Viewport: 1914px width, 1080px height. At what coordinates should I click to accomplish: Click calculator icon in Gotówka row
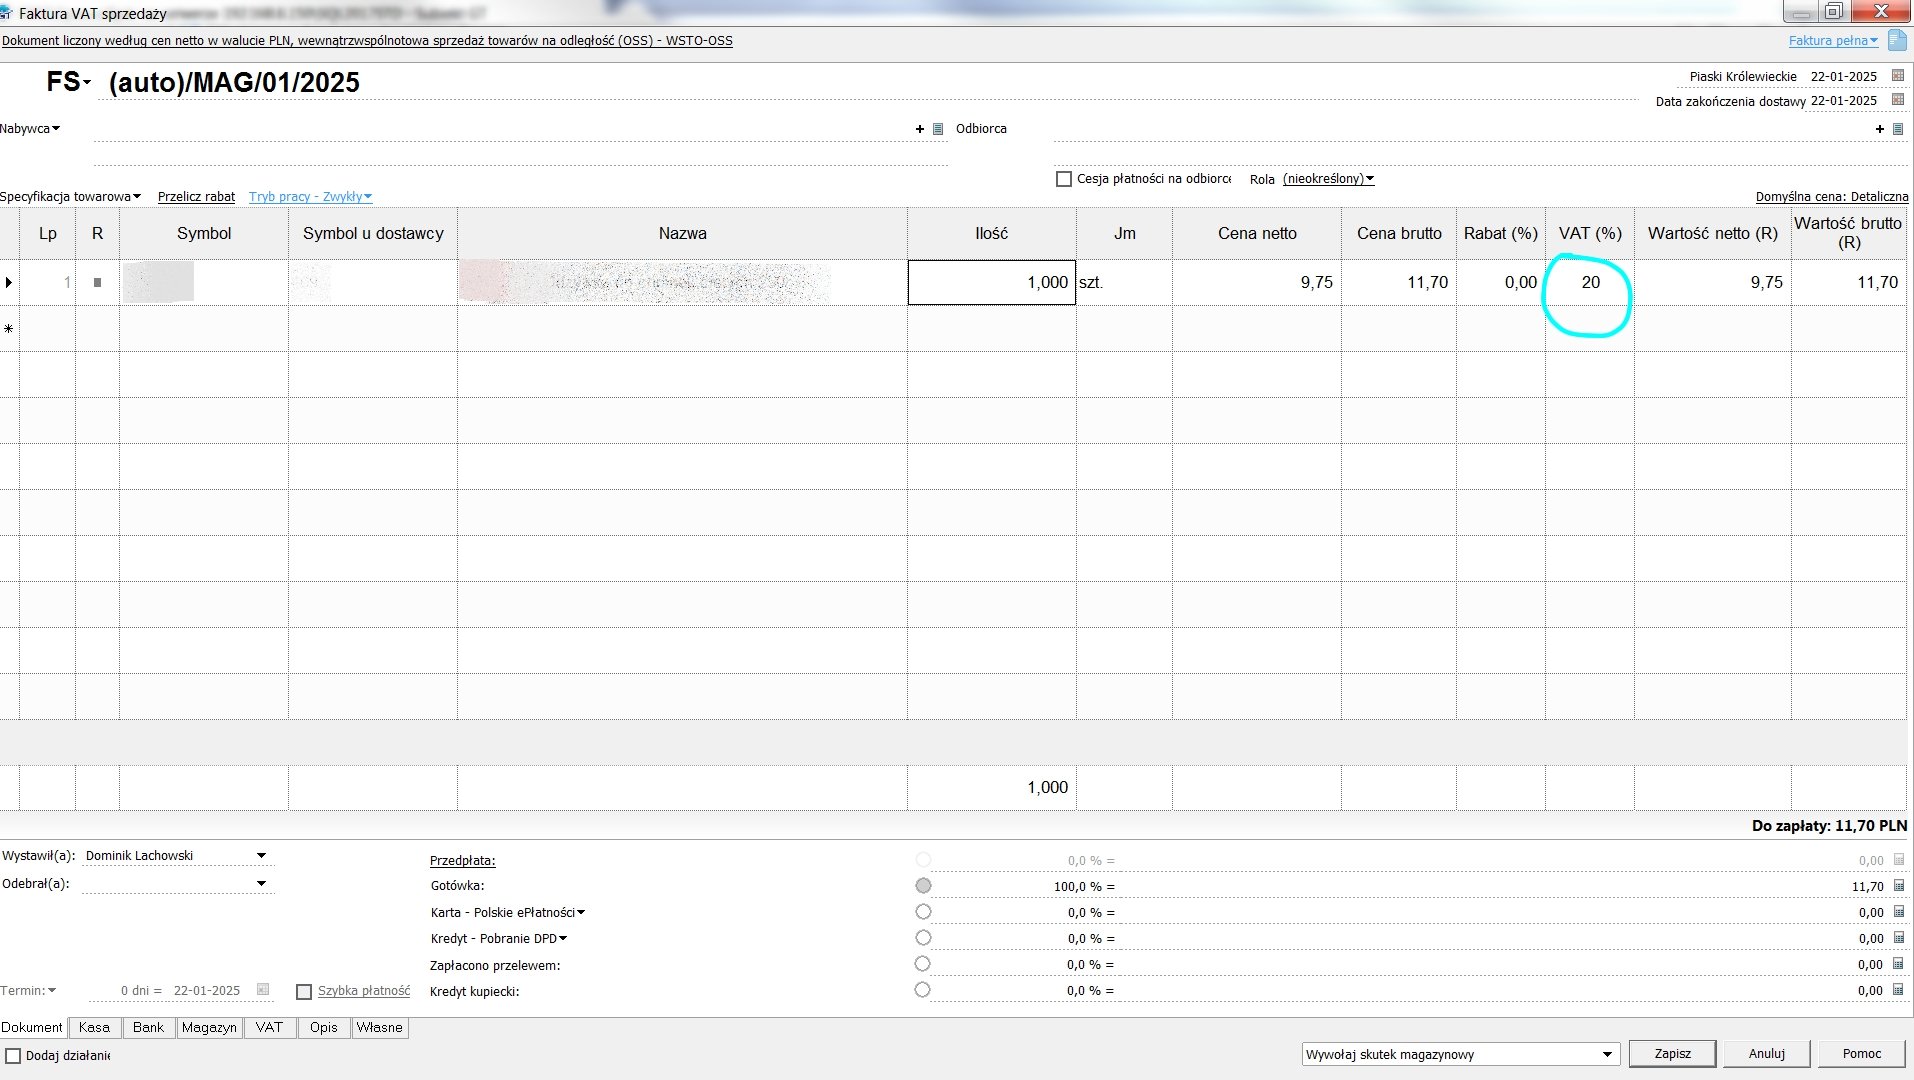1899,886
